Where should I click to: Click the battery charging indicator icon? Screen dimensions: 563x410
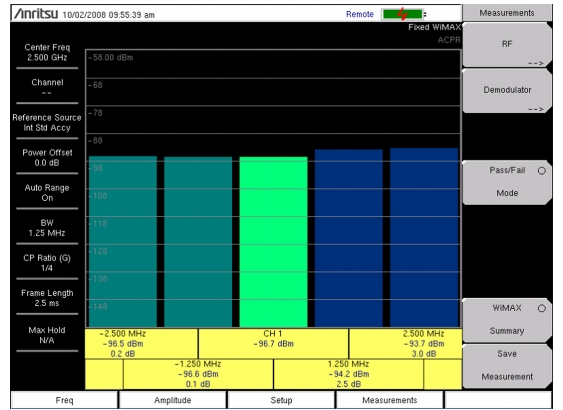(403, 14)
